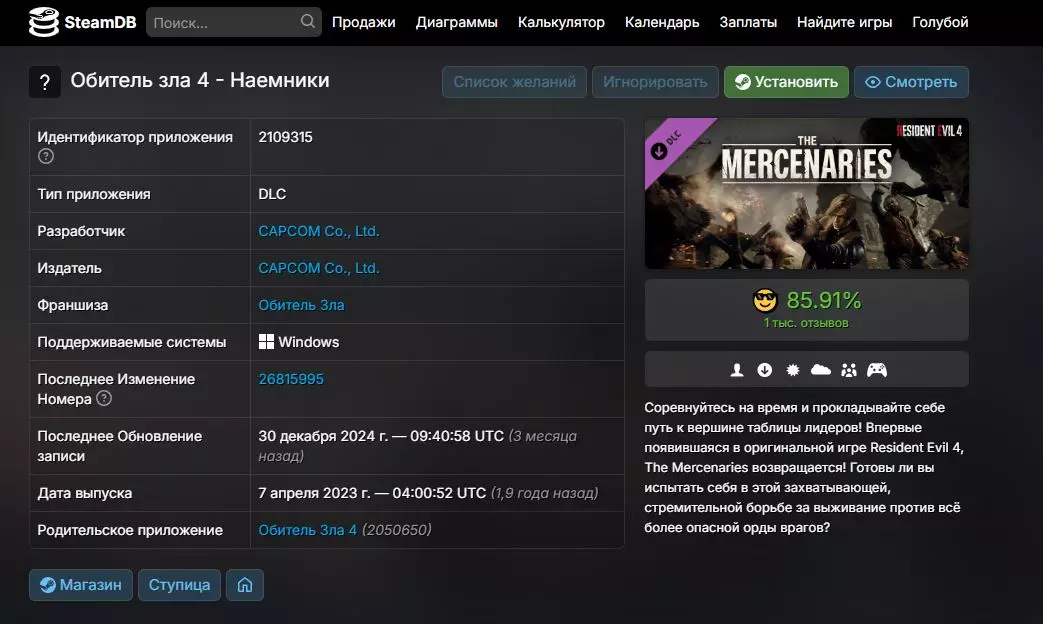1043x624 pixels.
Task: Open the Заплаты menu item
Action: [x=748, y=22]
